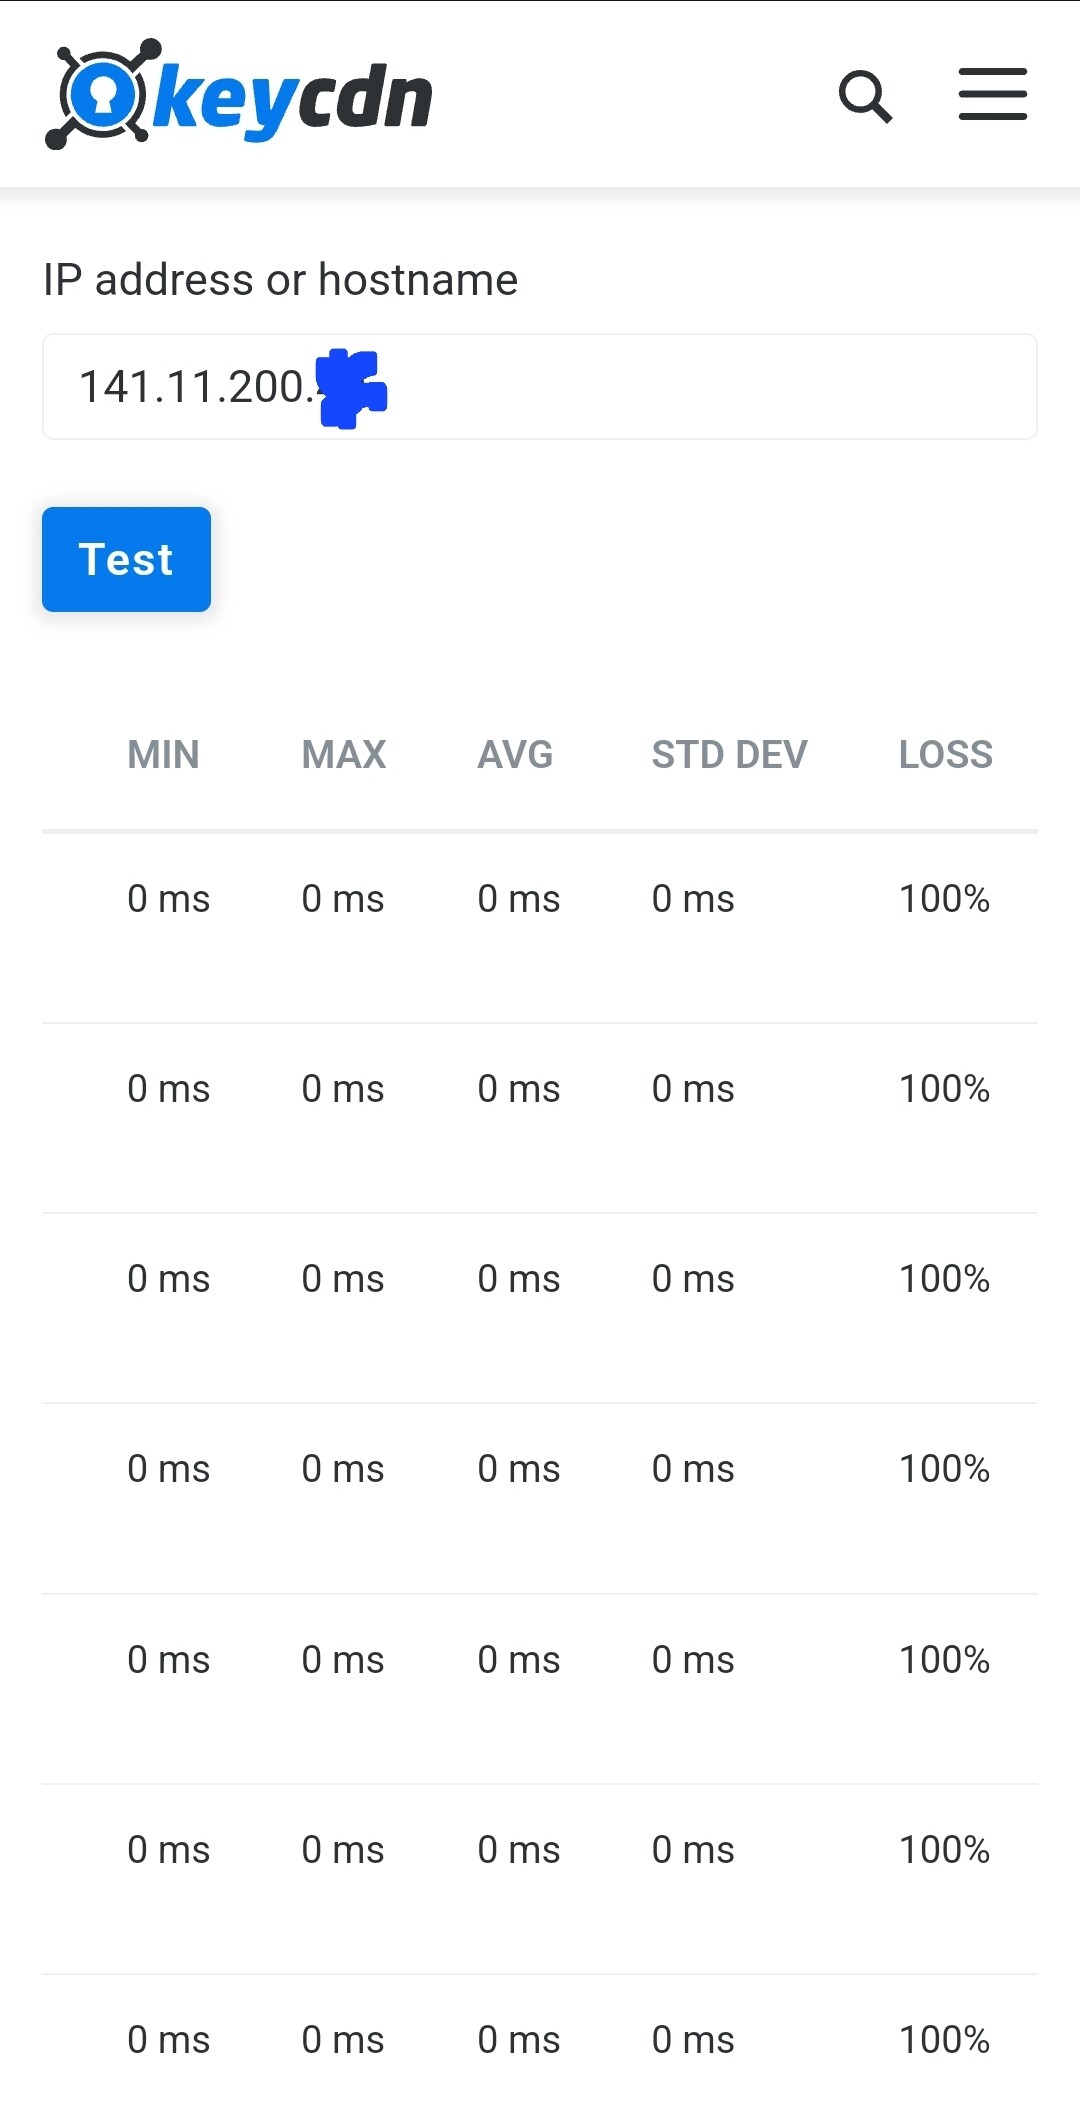Click the IP address or hostname label
Viewport: 1080px width, 2107px height.
tap(280, 280)
